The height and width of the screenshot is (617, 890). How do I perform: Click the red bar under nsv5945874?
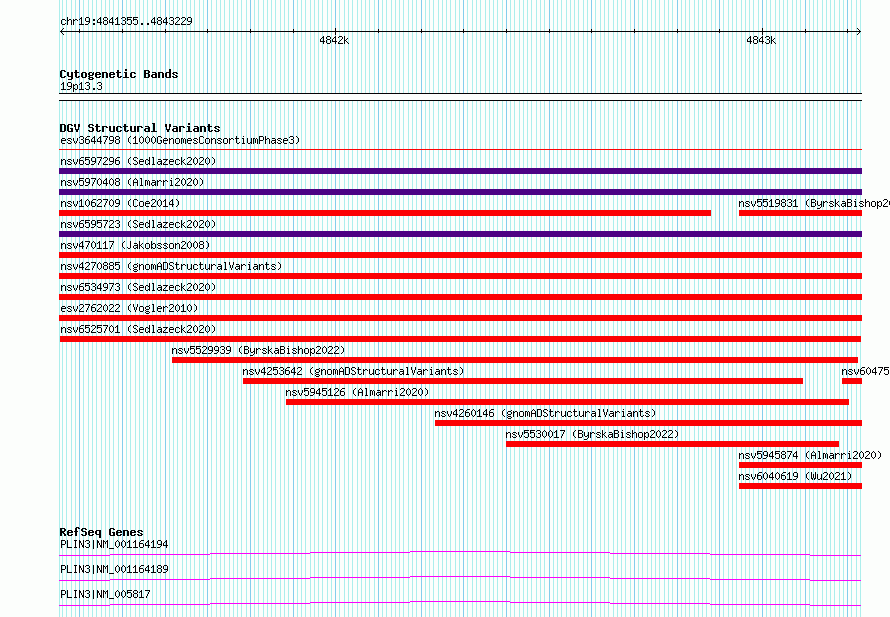click(x=800, y=465)
